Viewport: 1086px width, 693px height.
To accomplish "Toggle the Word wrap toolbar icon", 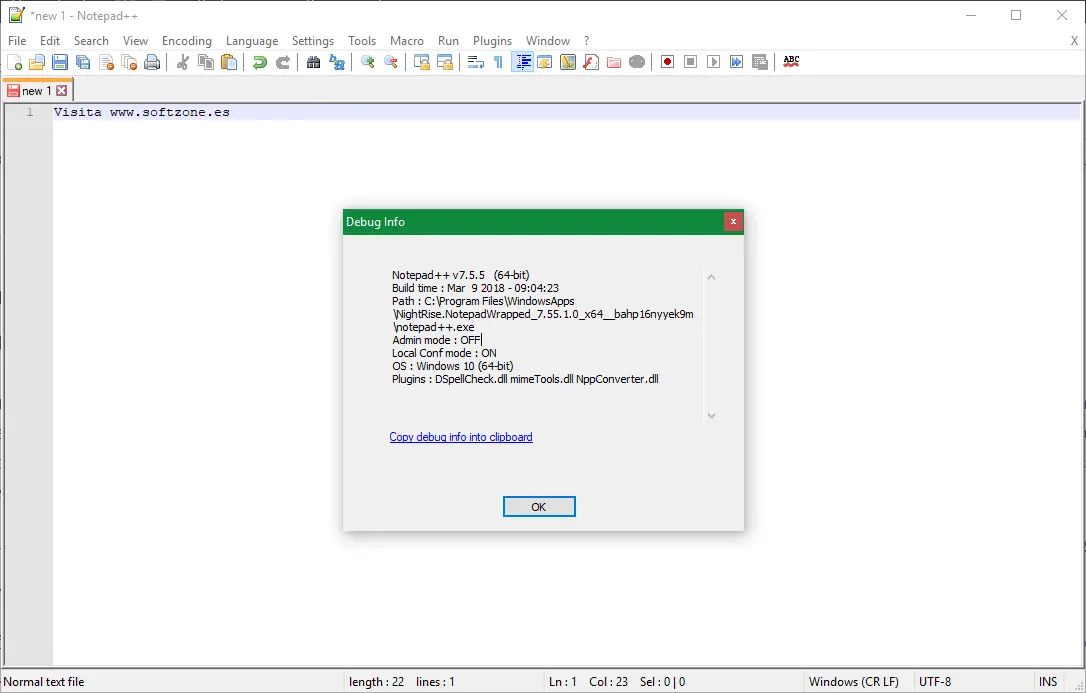I will [476, 62].
